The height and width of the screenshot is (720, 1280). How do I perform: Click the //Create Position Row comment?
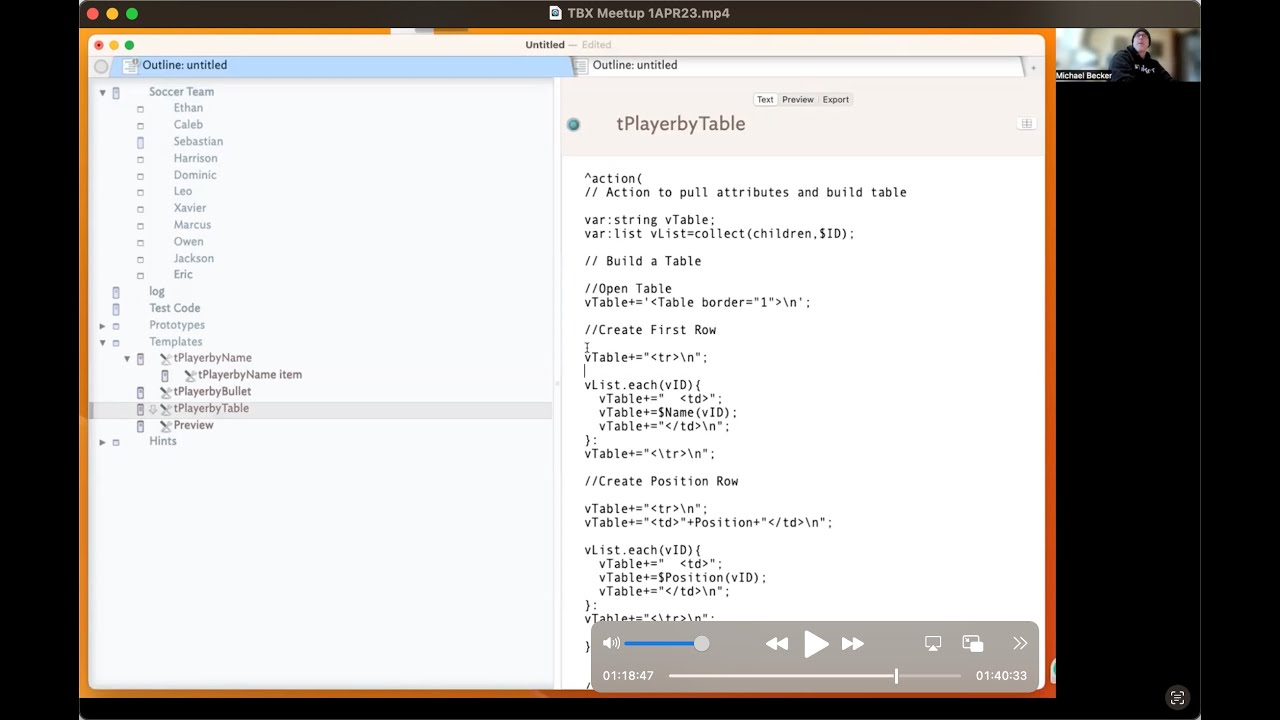[x=661, y=481]
